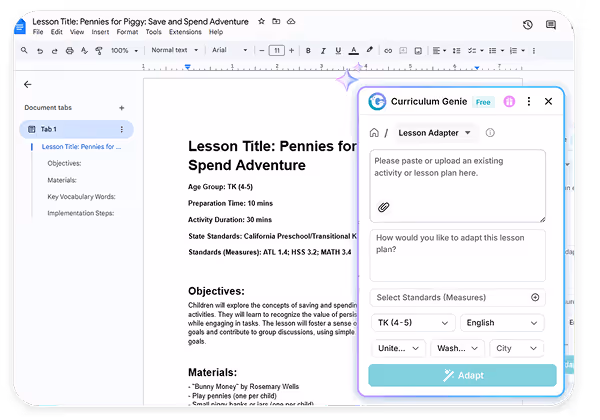The width and height of the screenshot is (600, 420).
Task: Open more toolbar options
Action: 534,50
